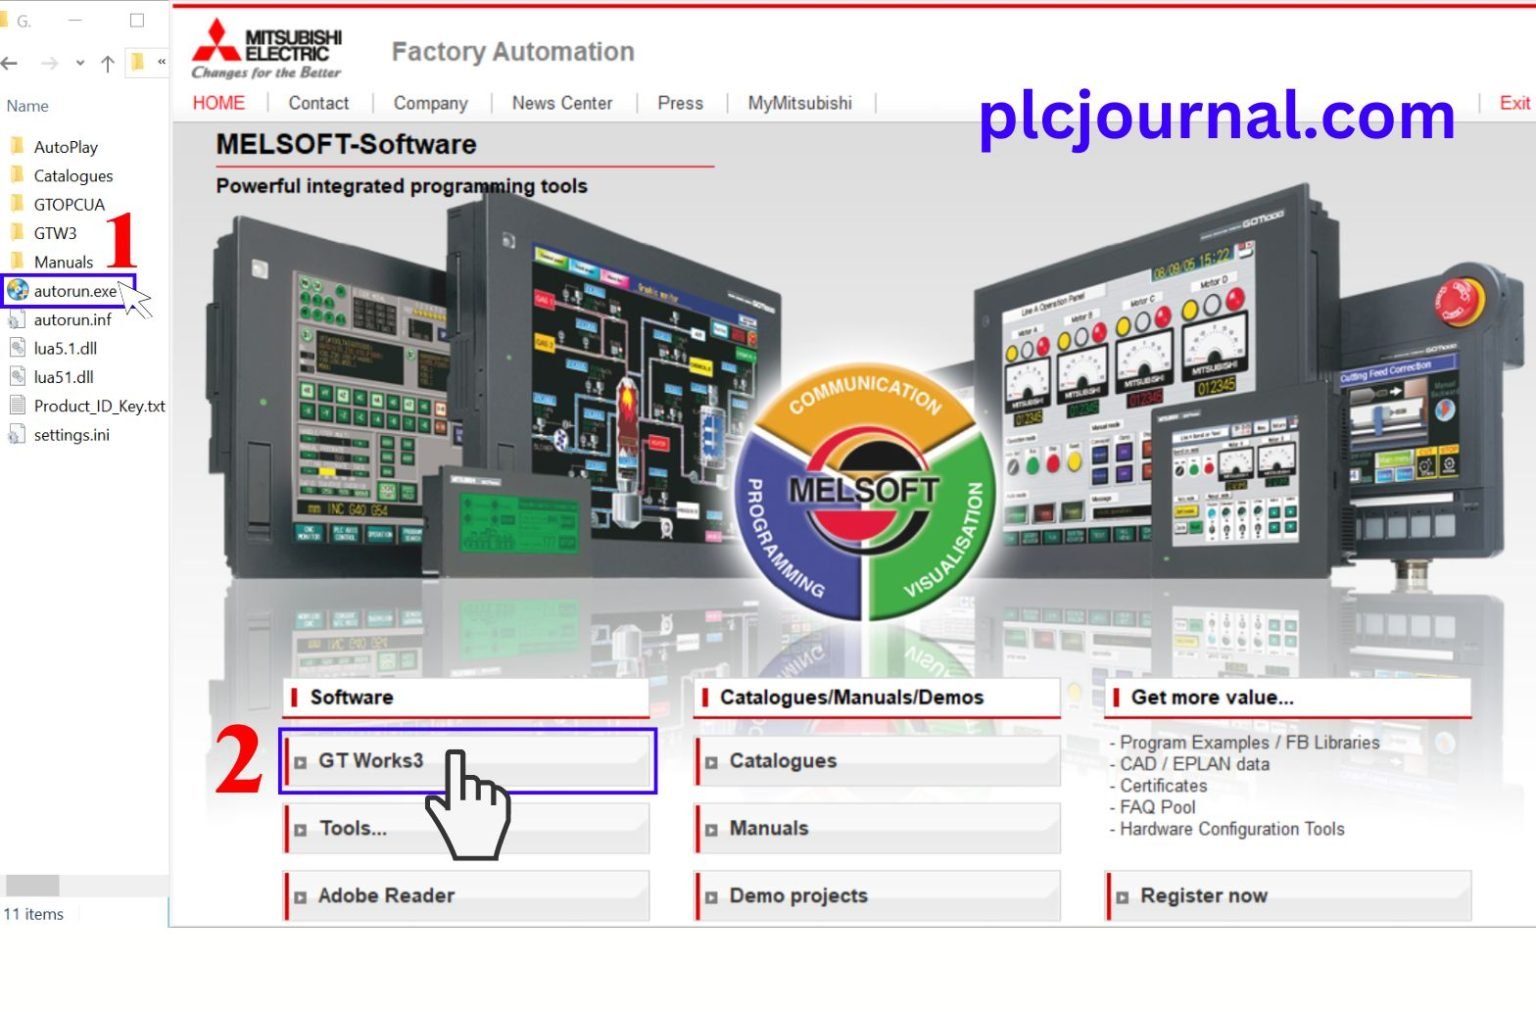Click the Name column header

click(28, 106)
